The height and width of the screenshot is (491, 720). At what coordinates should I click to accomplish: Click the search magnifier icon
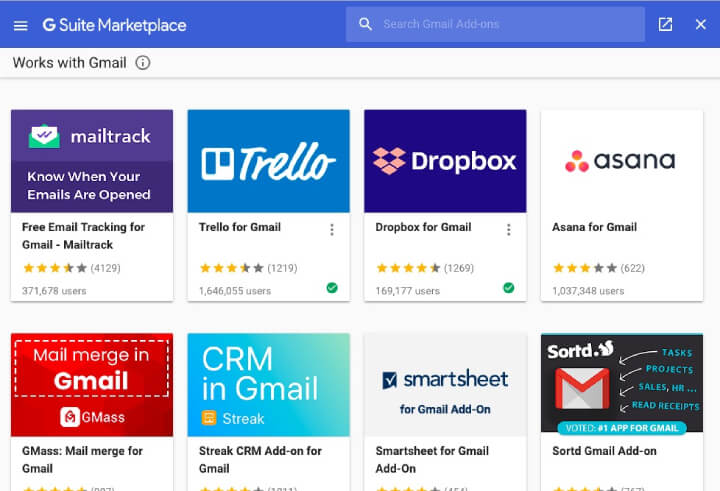[x=365, y=24]
